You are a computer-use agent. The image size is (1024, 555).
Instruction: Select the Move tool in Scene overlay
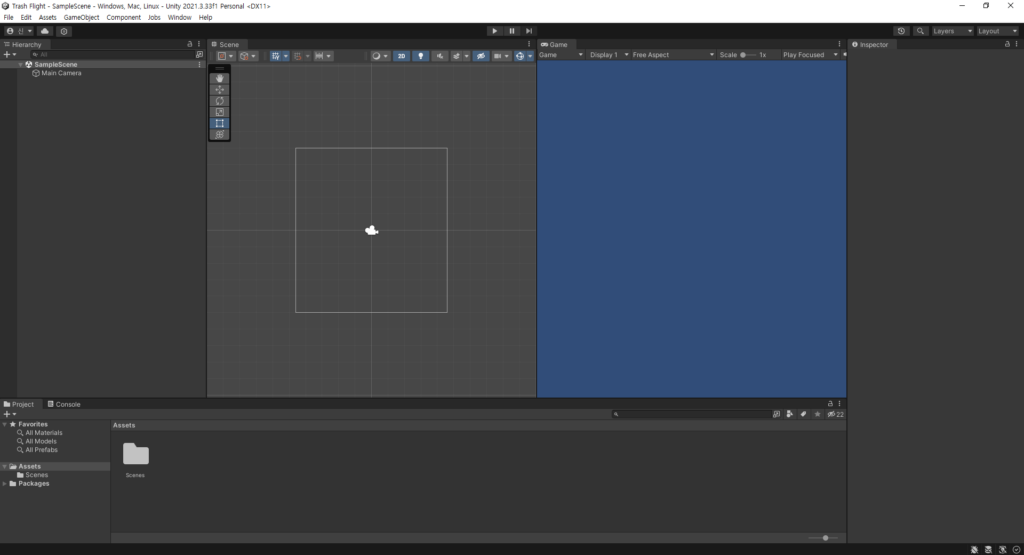point(220,90)
